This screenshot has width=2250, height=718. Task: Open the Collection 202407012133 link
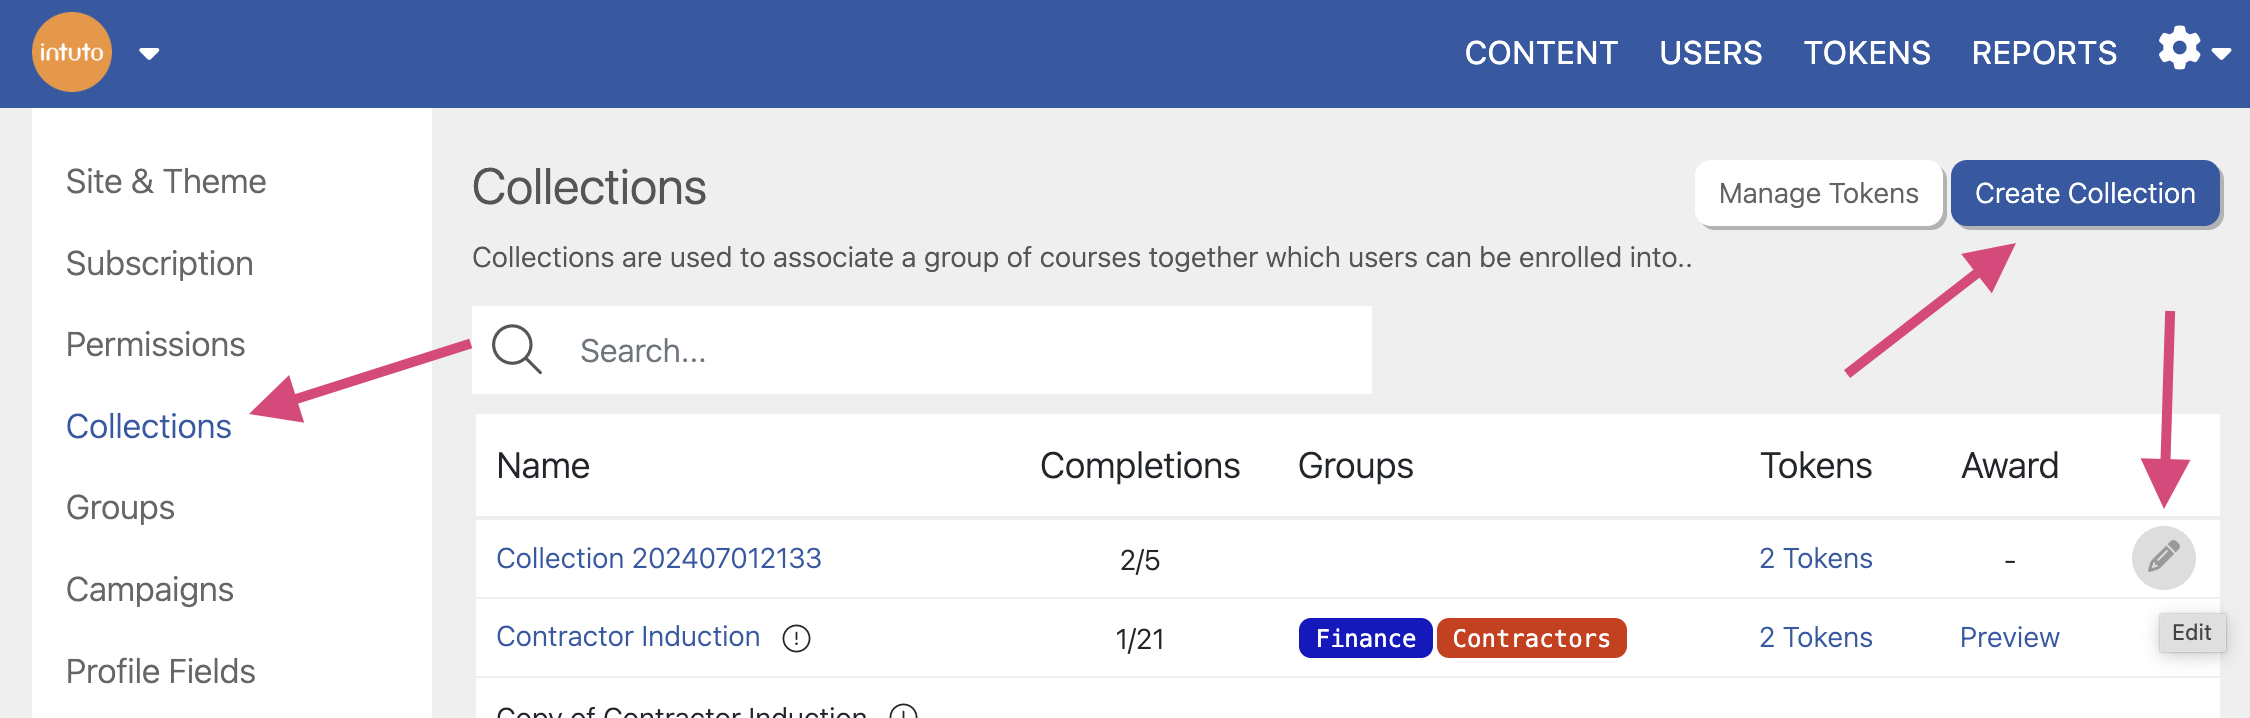[658, 558]
